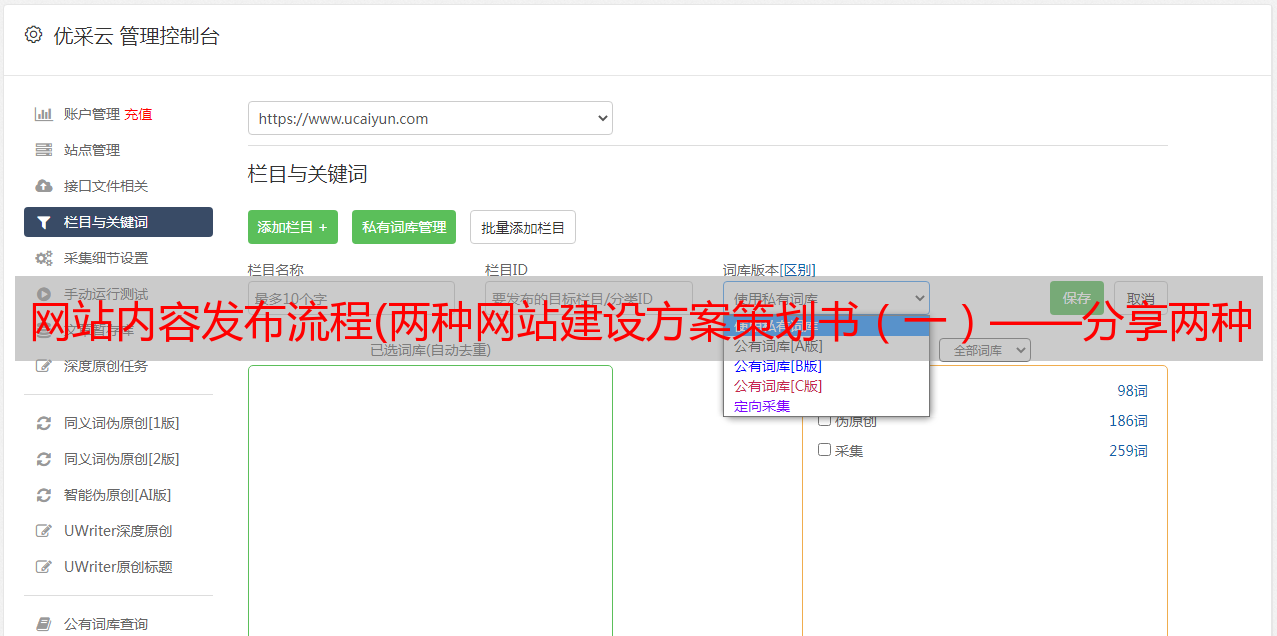This screenshot has height=636, width=1277.
Task: Open 深度原创任务 via its edit icon
Action: click(x=43, y=366)
